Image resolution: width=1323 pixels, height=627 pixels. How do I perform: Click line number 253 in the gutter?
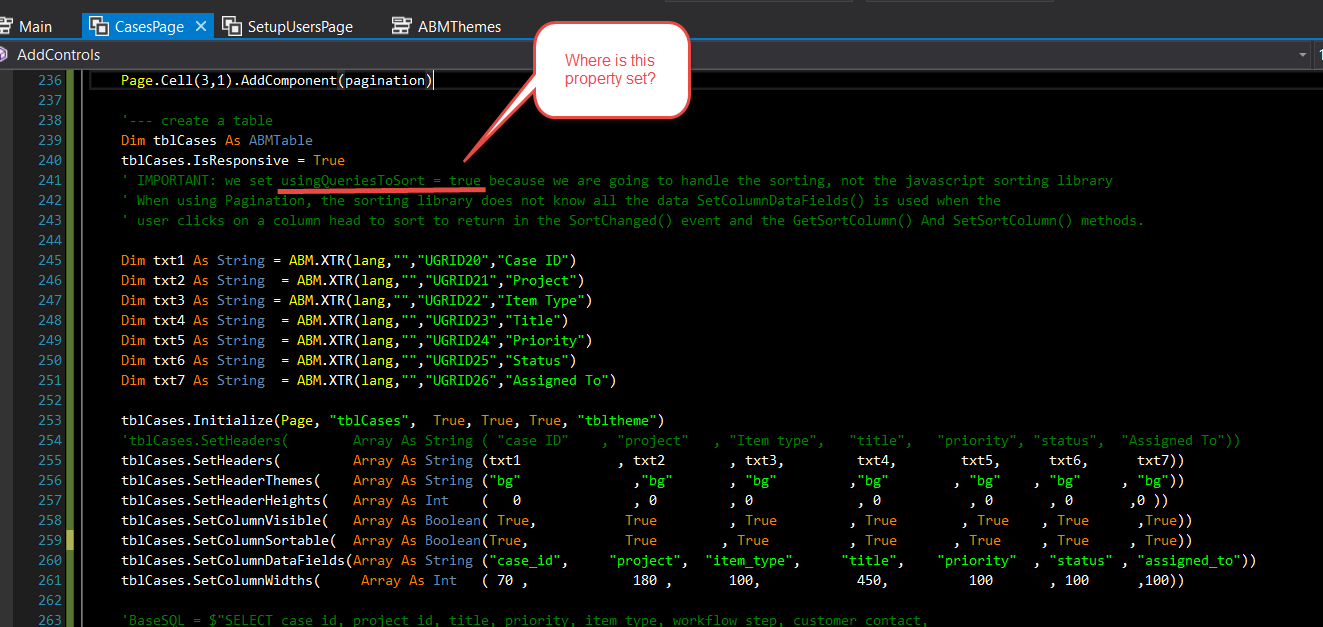[48, 420]
